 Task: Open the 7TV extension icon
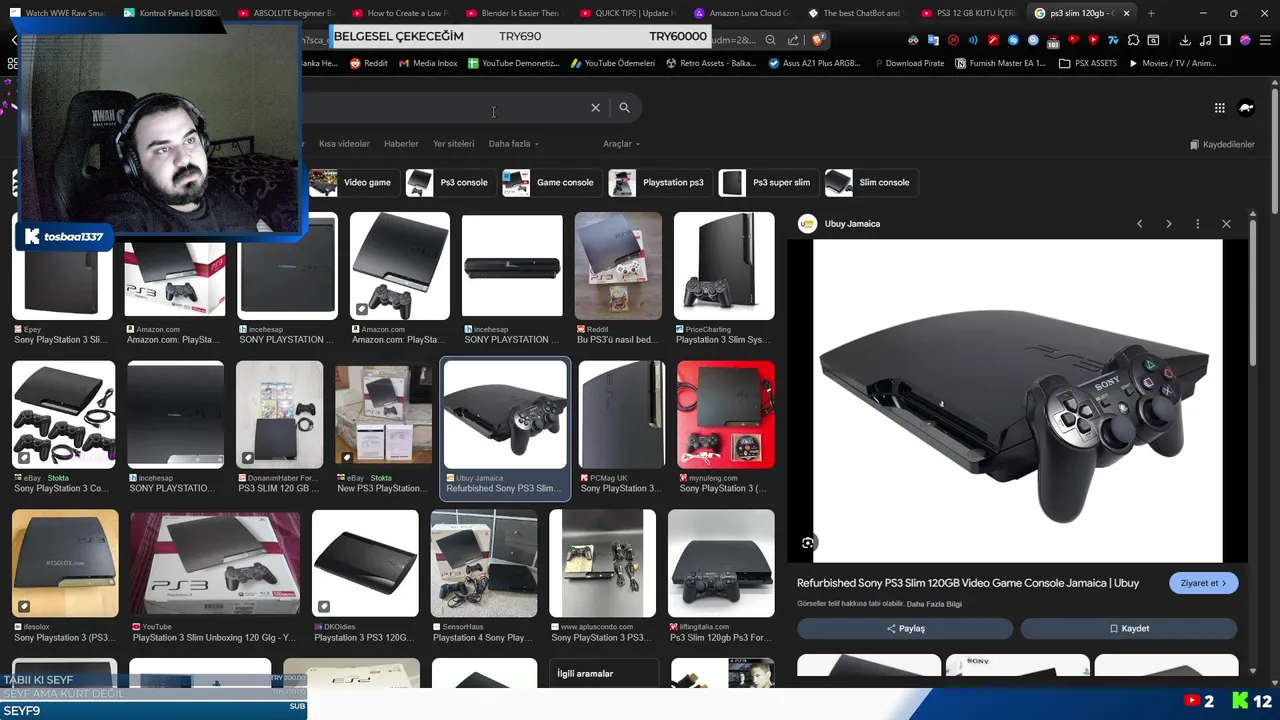pos(1113,40)
